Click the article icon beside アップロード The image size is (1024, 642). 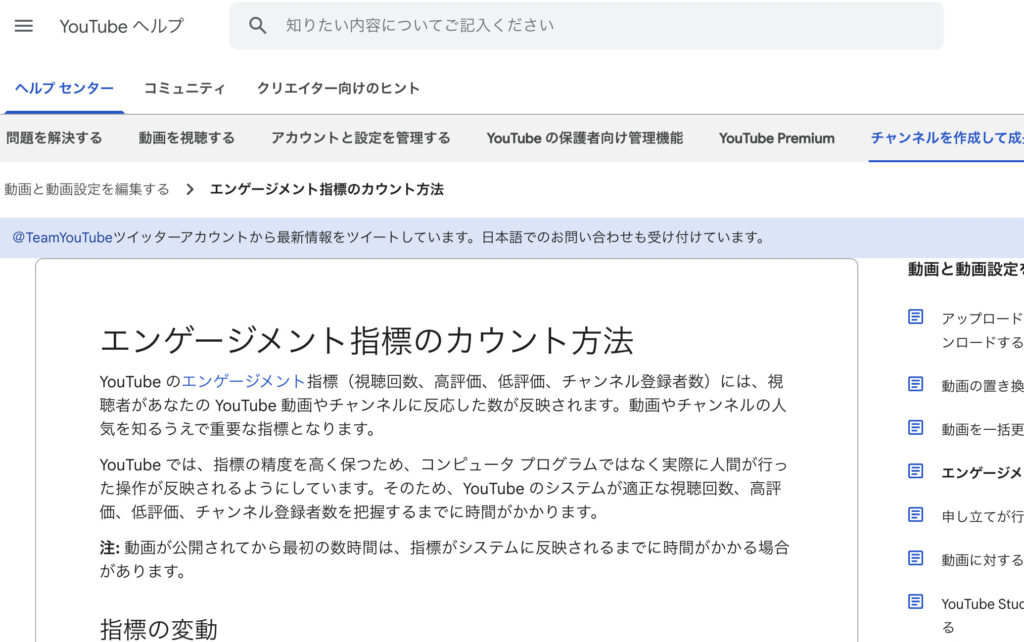(x=916, y=317)
